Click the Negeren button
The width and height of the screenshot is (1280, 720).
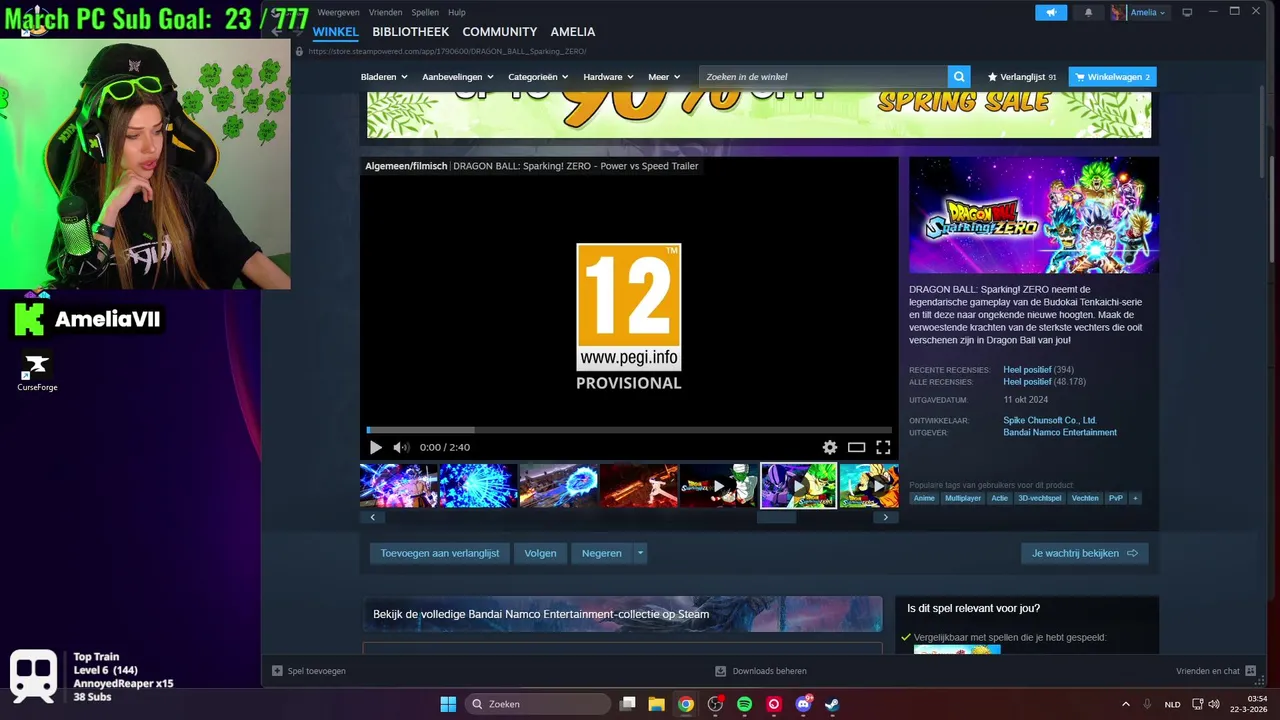(x=602, y=553)
